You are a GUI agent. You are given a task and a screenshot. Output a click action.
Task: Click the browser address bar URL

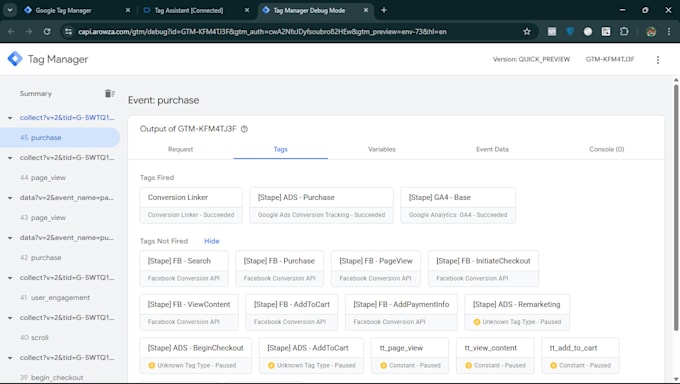point(262,32)
